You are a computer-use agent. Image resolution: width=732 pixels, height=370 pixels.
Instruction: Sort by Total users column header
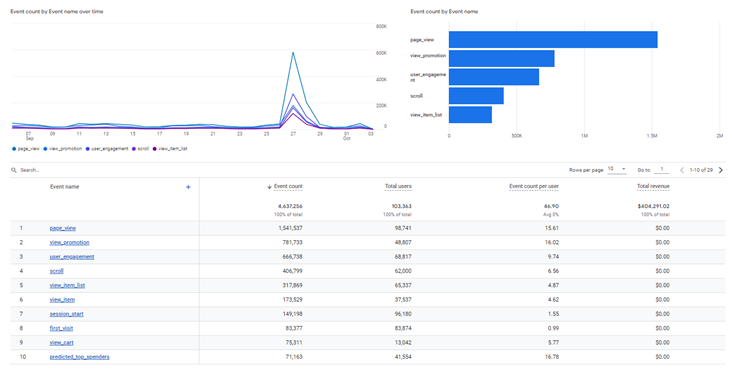[x=398, y=187]
